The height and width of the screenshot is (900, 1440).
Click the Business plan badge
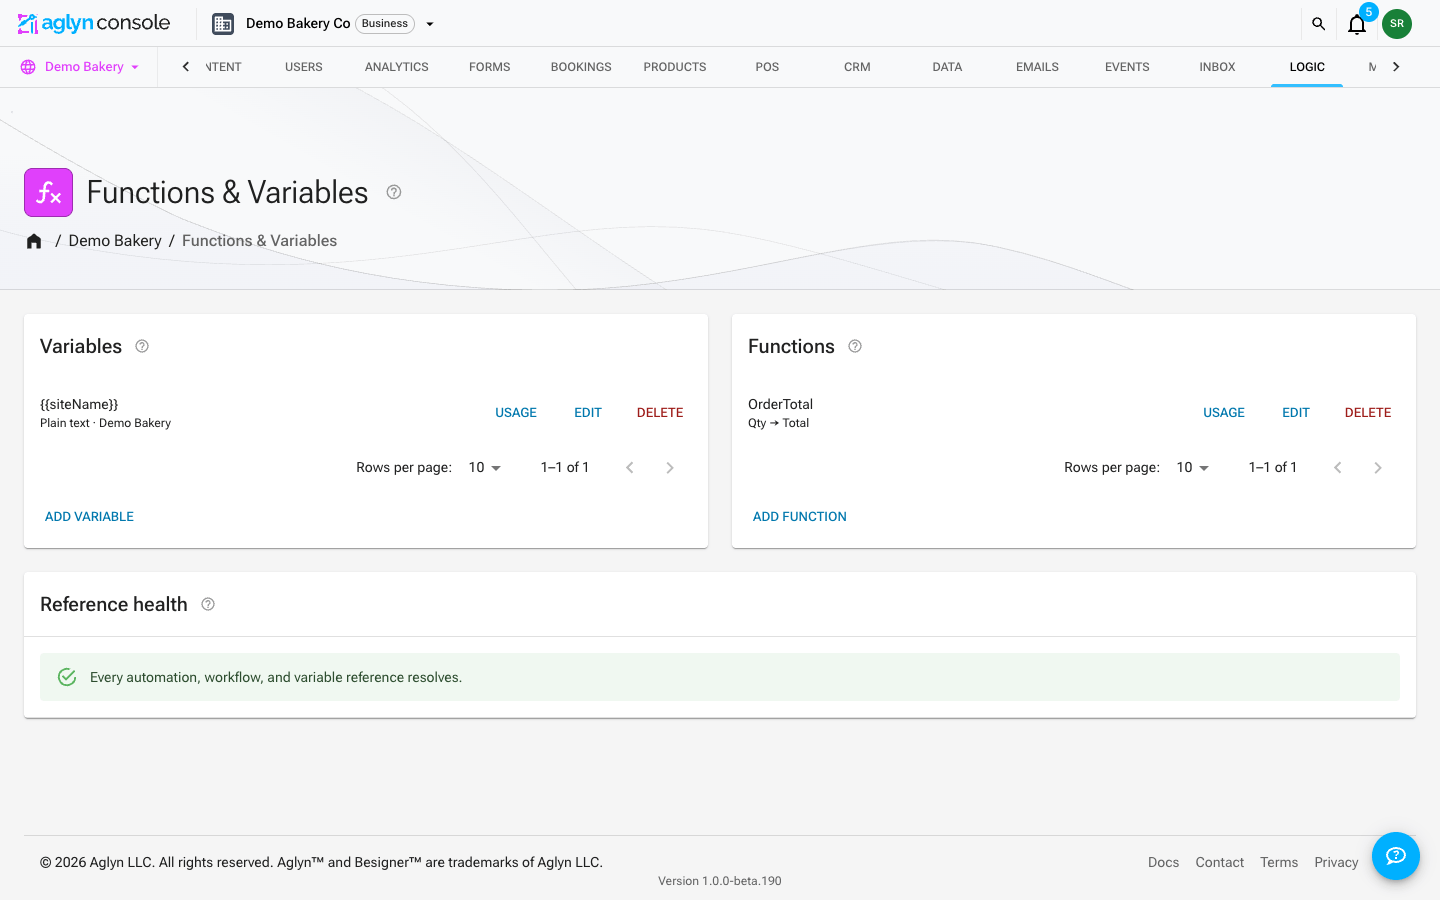pos(385,24)
